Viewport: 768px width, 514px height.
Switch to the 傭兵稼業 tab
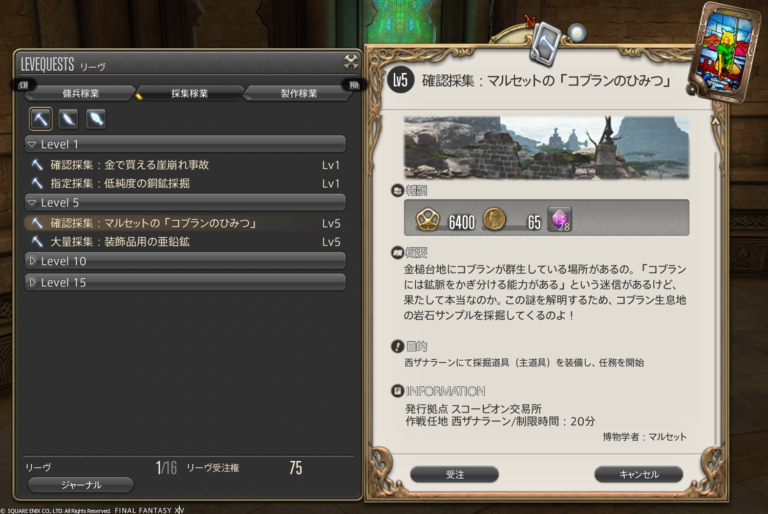pyautogui.click(x=81, y=93)
